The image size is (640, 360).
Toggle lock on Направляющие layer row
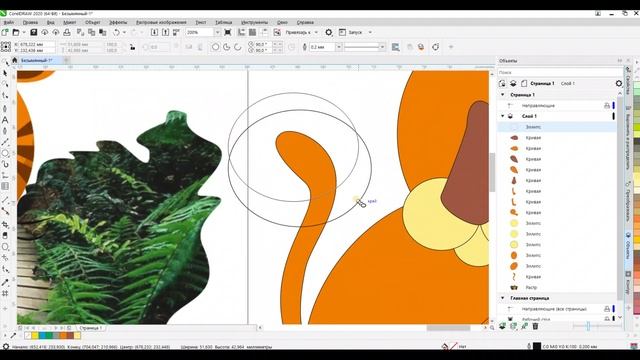click(607, 105)
